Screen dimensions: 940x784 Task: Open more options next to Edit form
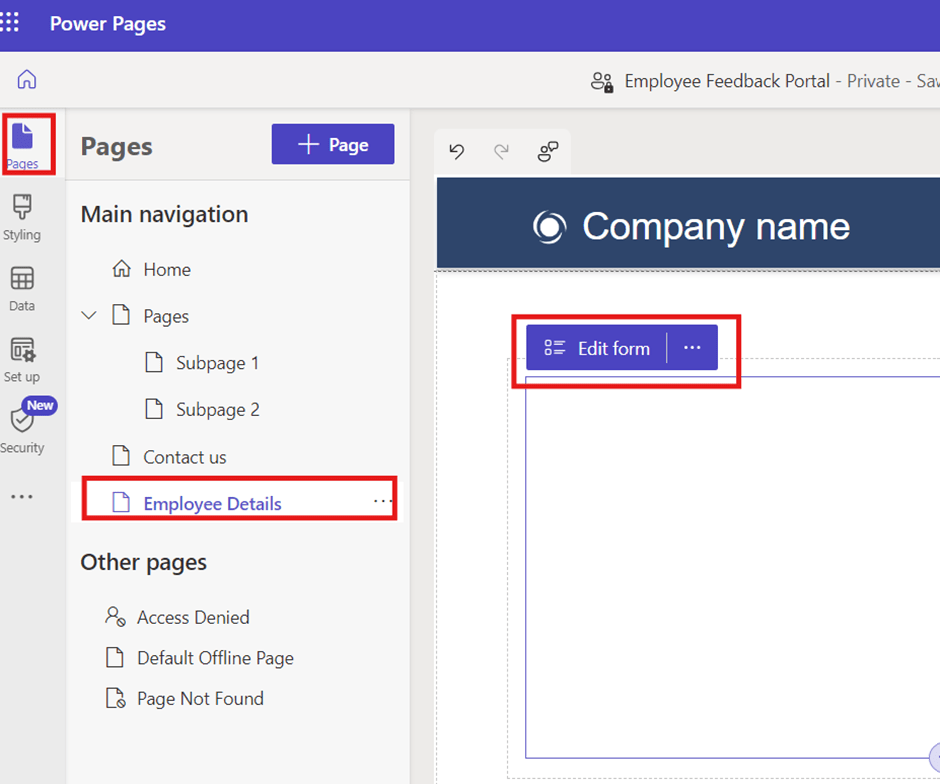(x=692, y=348)
